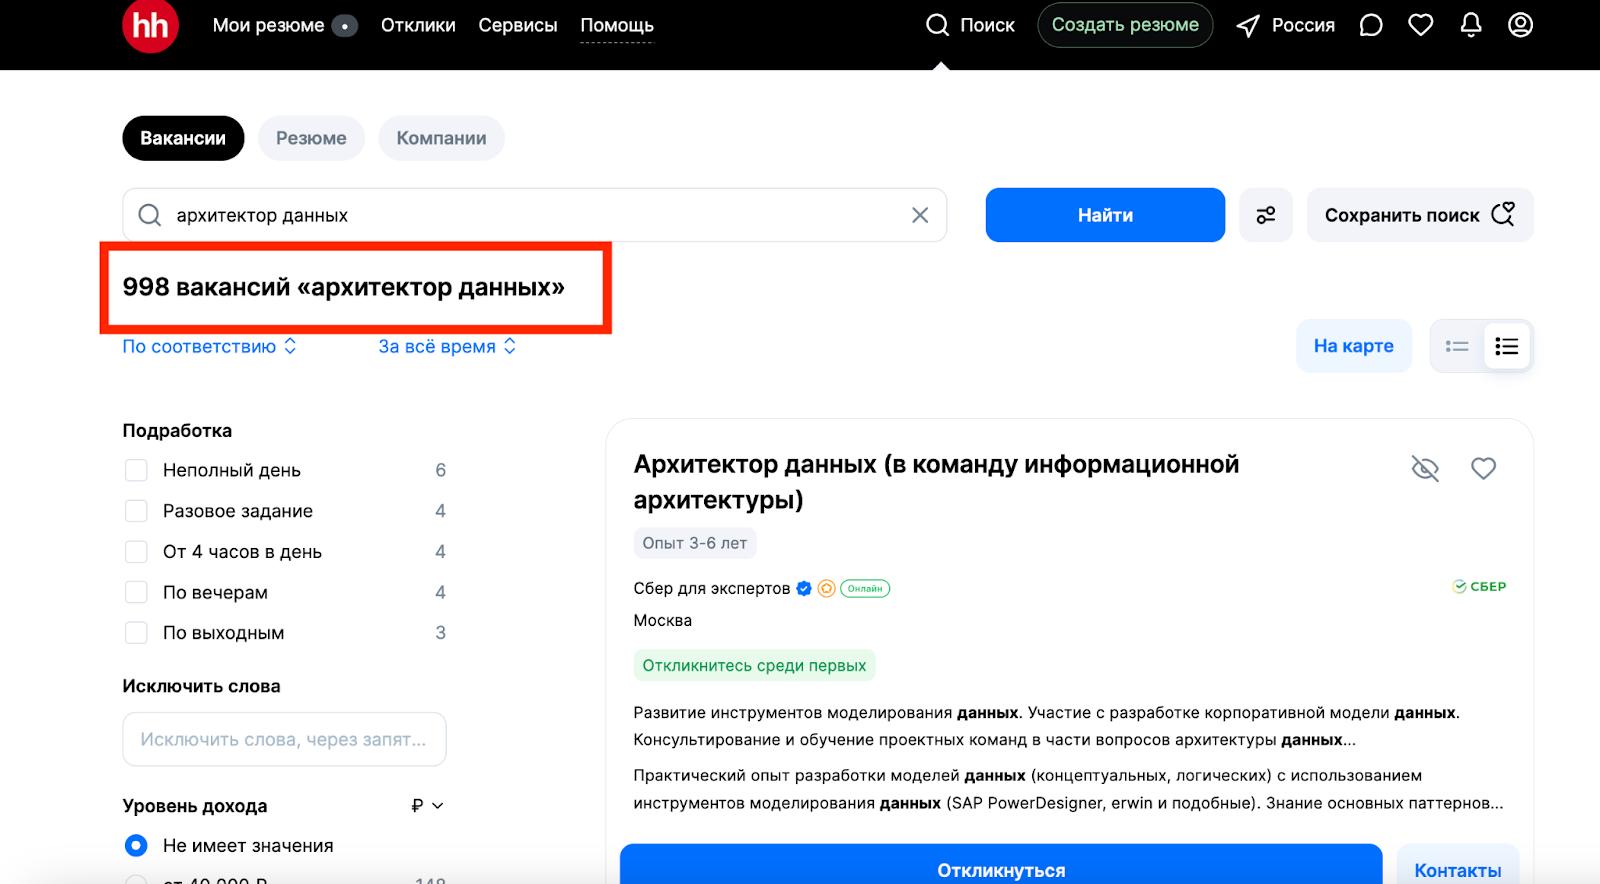
Task: Add Сбер vacancy to favorites
Action: (1483, 468)
